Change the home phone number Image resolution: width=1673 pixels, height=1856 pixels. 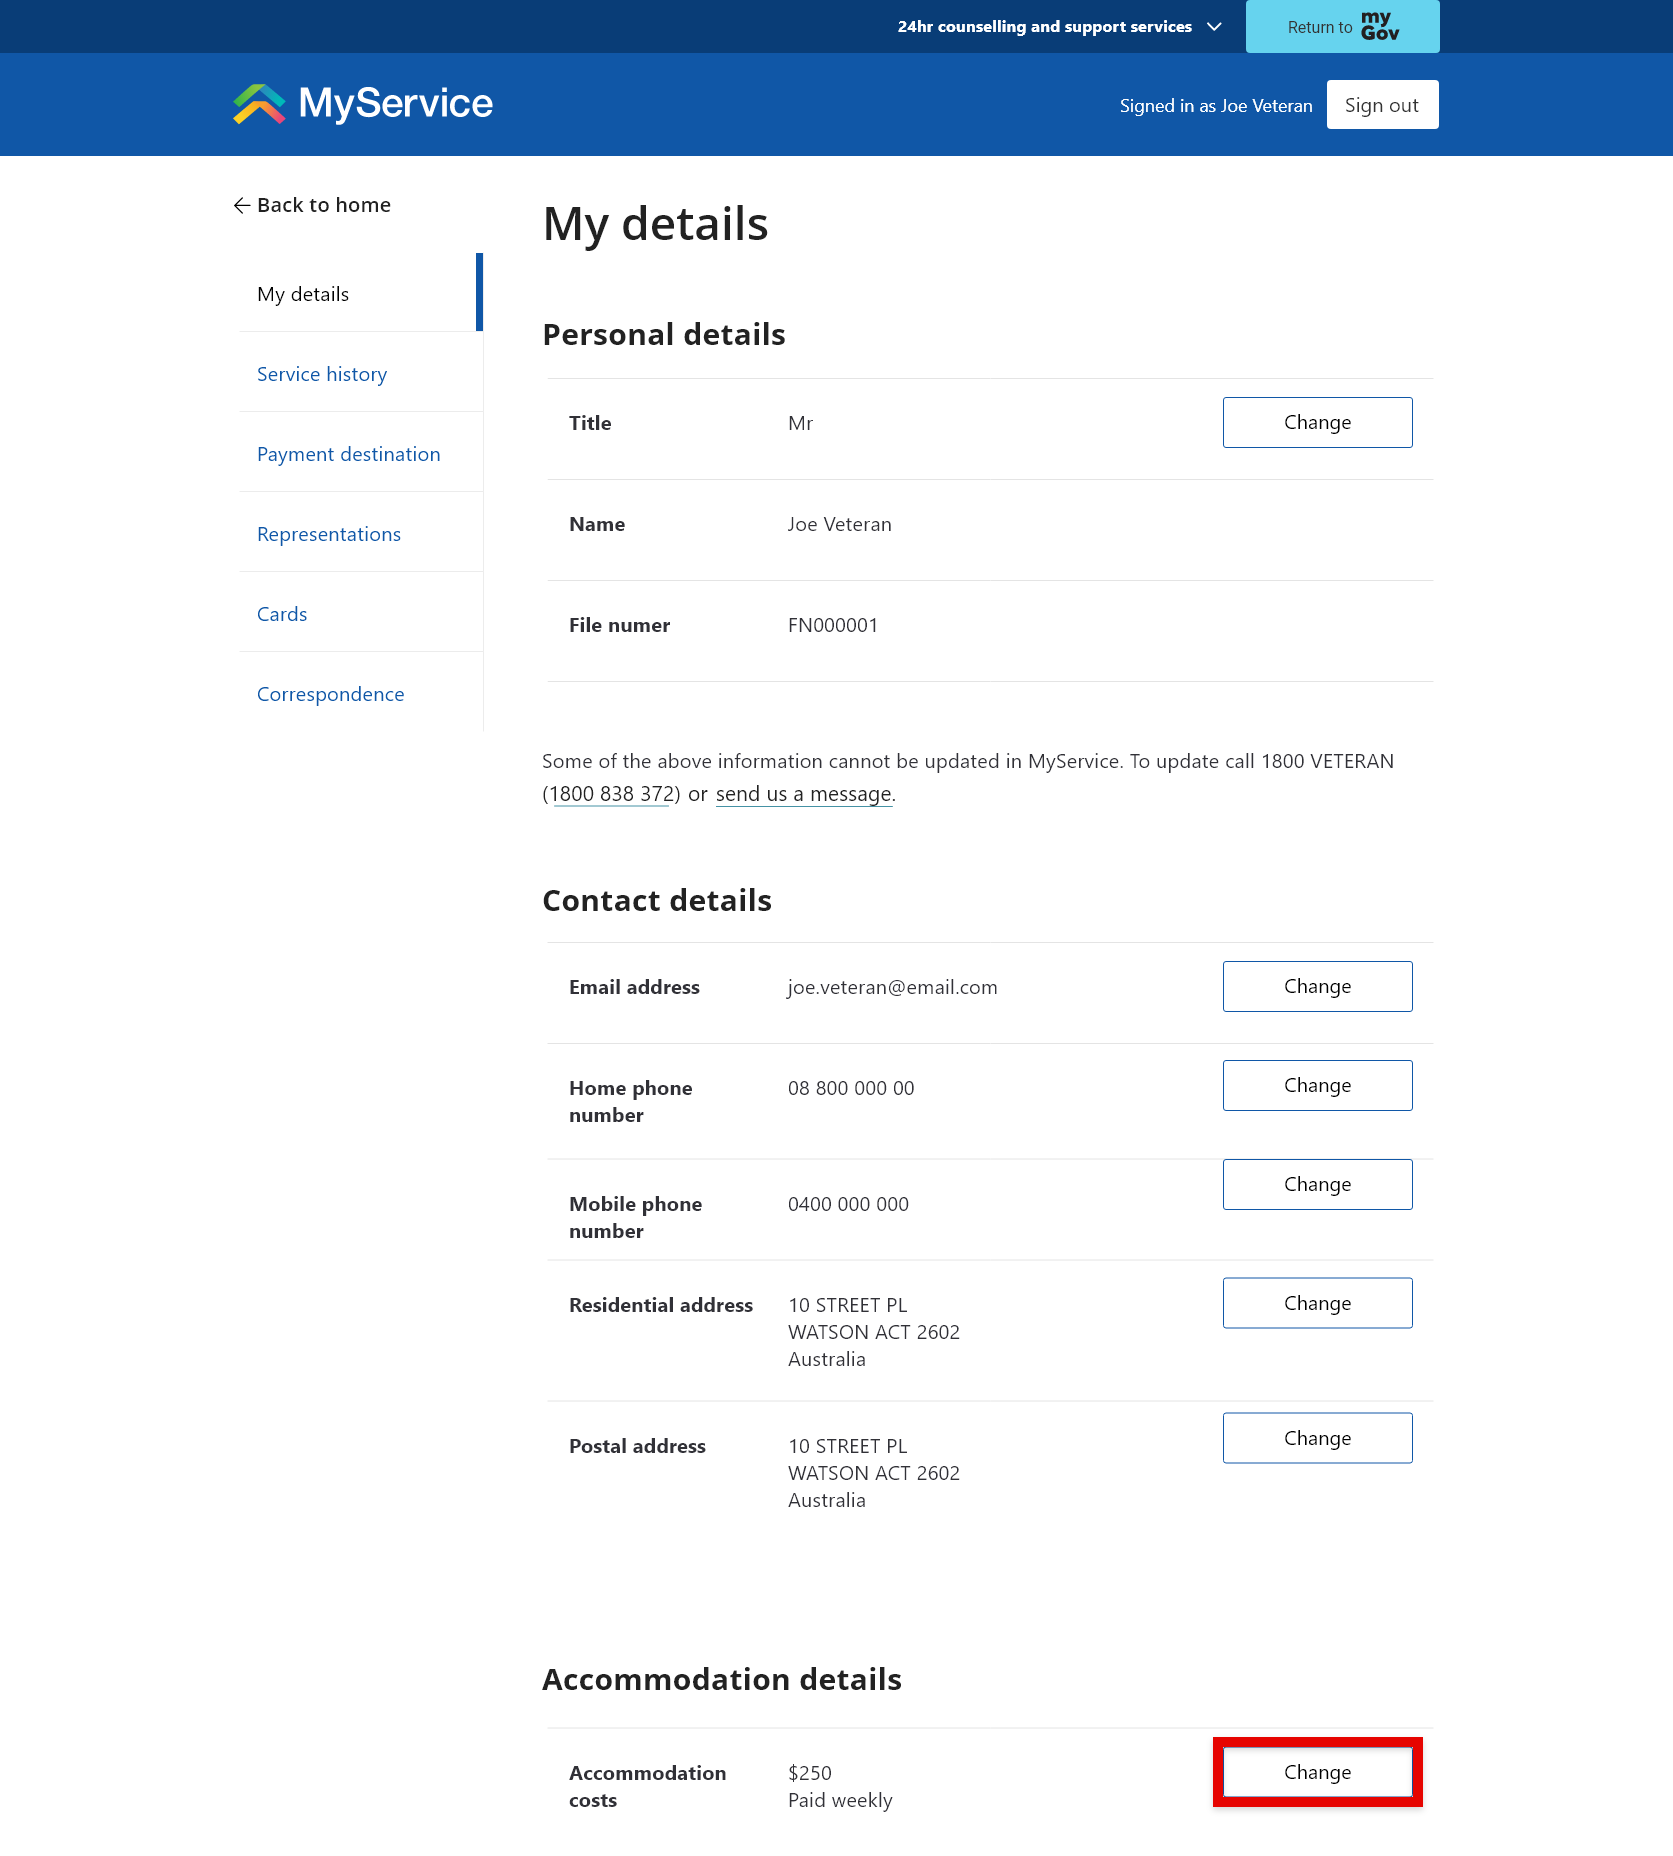click(1317, 1085)
